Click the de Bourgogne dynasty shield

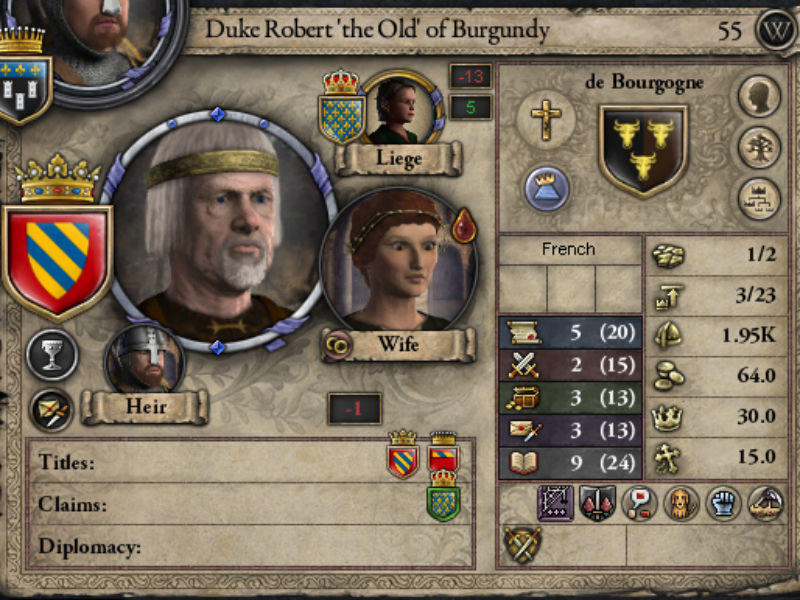coord(643,151)
